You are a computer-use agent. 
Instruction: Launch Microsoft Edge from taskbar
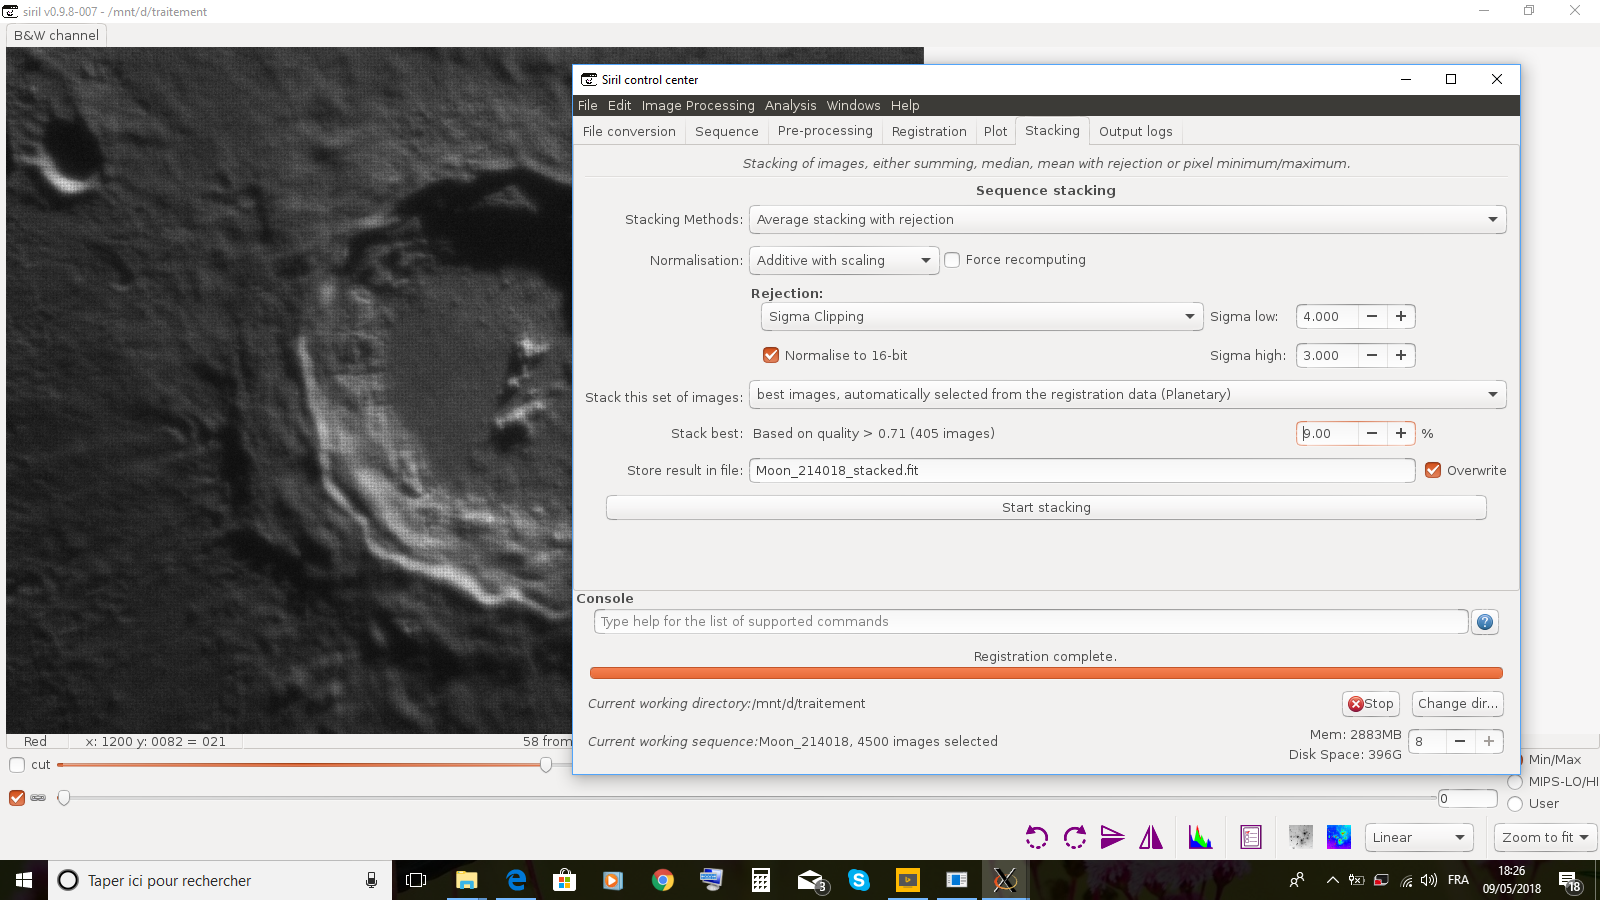click(516, 880)
